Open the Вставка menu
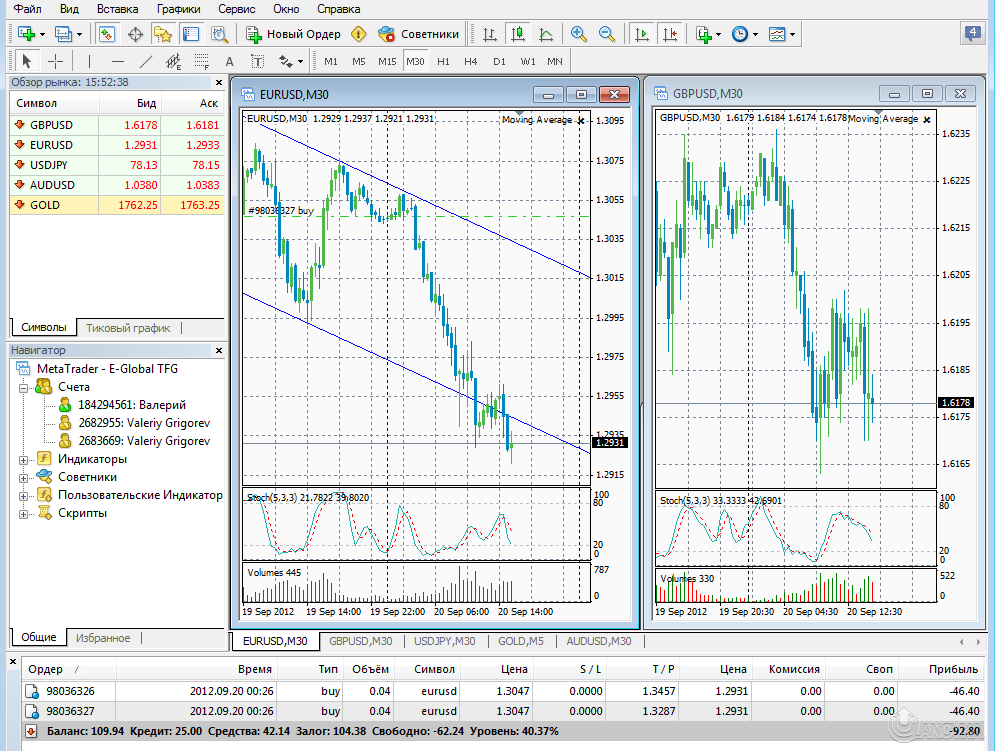This screenshot has width=995, height=751. click(x=117, y=9)
